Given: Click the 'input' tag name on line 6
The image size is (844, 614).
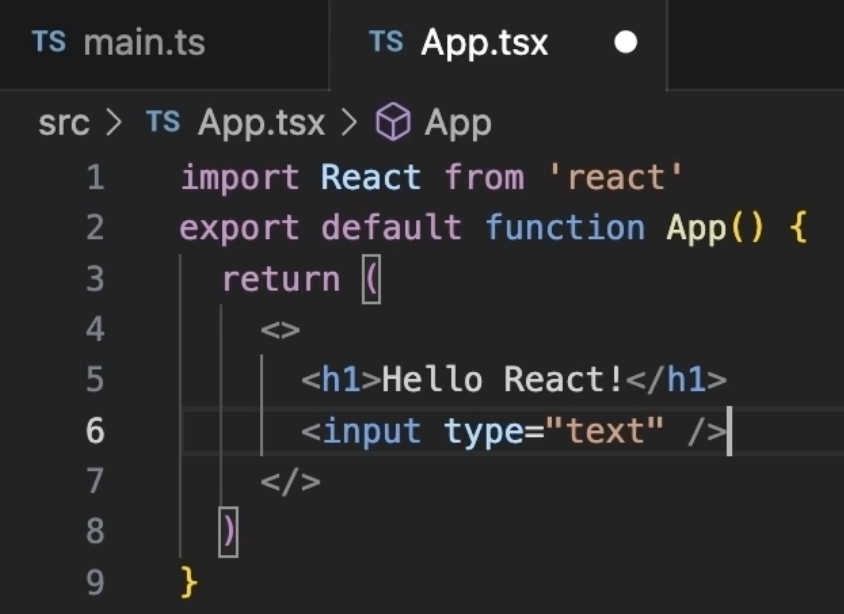Looking at the screenshot, I should pyautogui.click(x=372, y=432).
